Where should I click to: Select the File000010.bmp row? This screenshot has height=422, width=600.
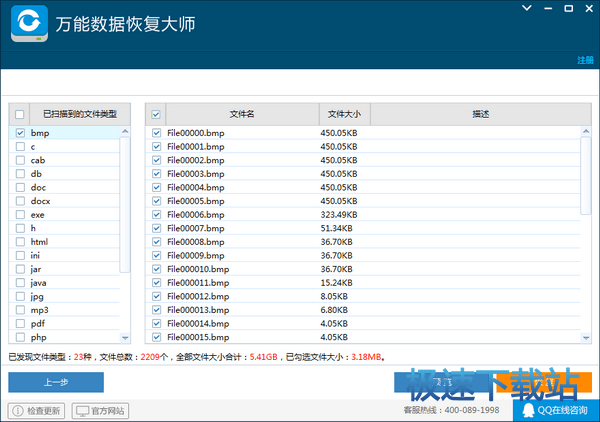(363, 269)
